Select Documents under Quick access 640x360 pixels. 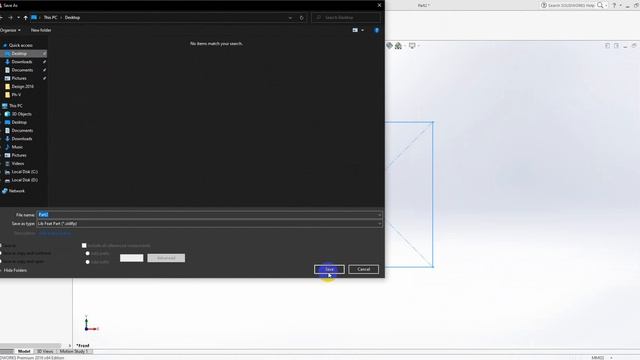(22, 70)
